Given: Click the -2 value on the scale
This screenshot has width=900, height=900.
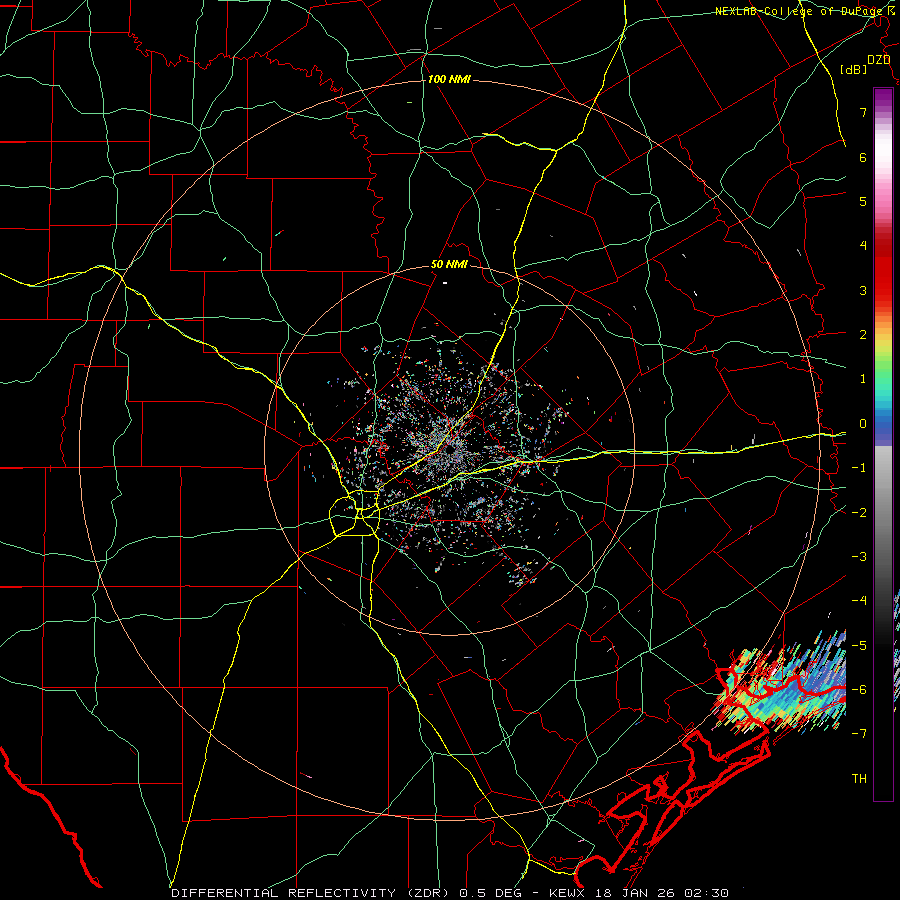Looking at the screenshot, I should coord(859,513).
